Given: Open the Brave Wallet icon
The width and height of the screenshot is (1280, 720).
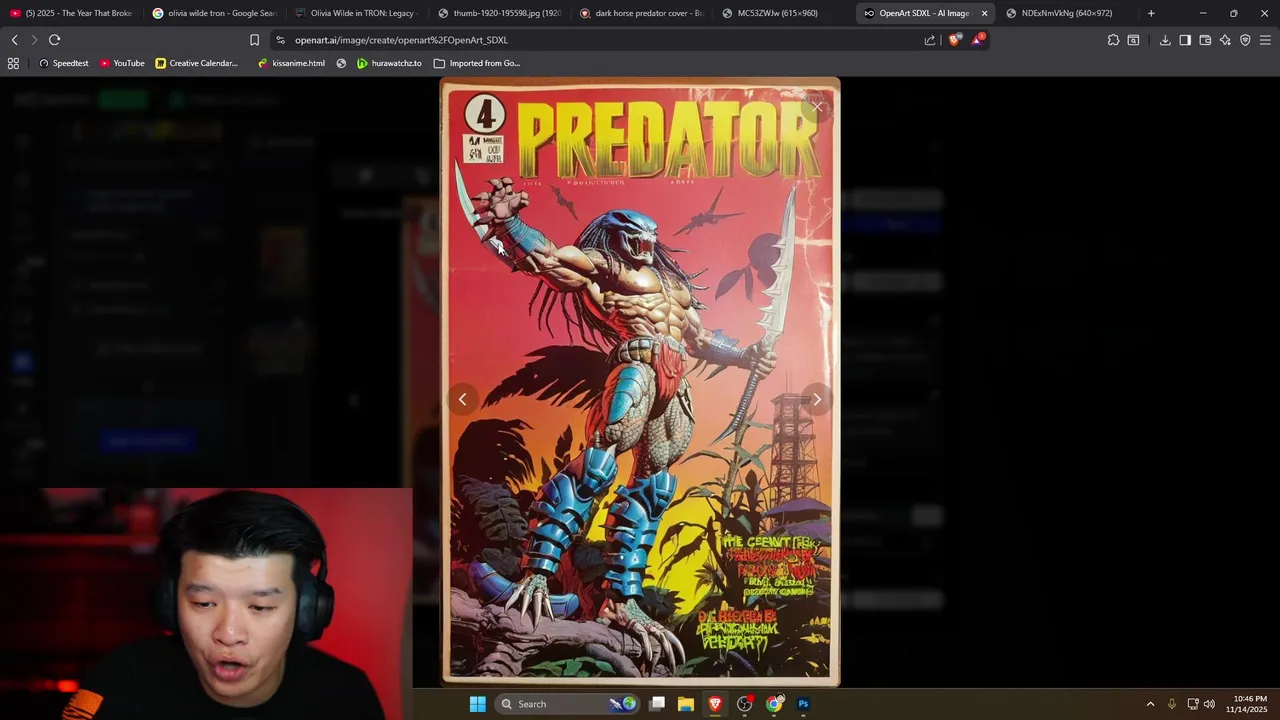Looking at the screenshot, I should click(1205, 40).
